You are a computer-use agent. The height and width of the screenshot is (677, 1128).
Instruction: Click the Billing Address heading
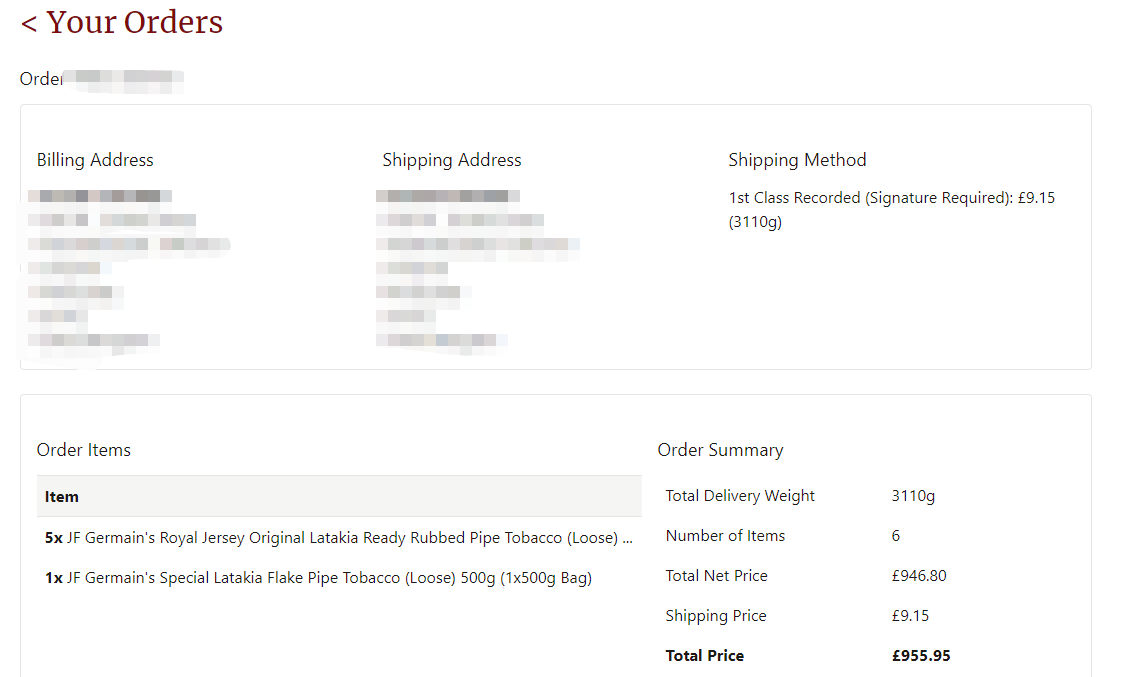[x=95, y=160]
